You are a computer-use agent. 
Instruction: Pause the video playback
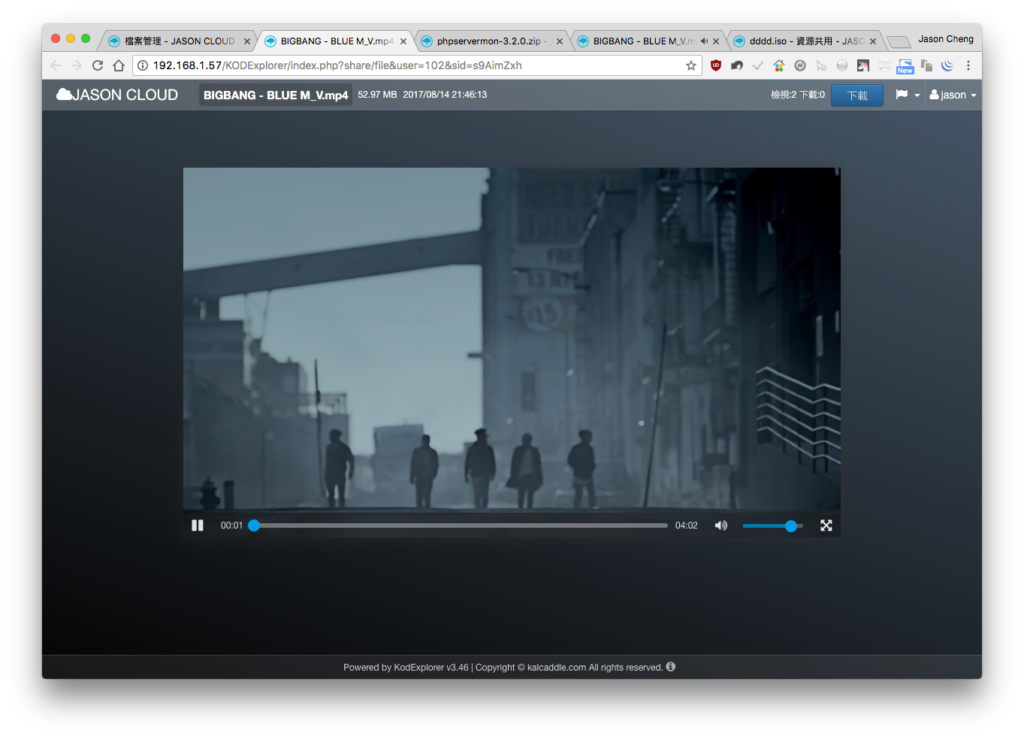pos(197,526)
